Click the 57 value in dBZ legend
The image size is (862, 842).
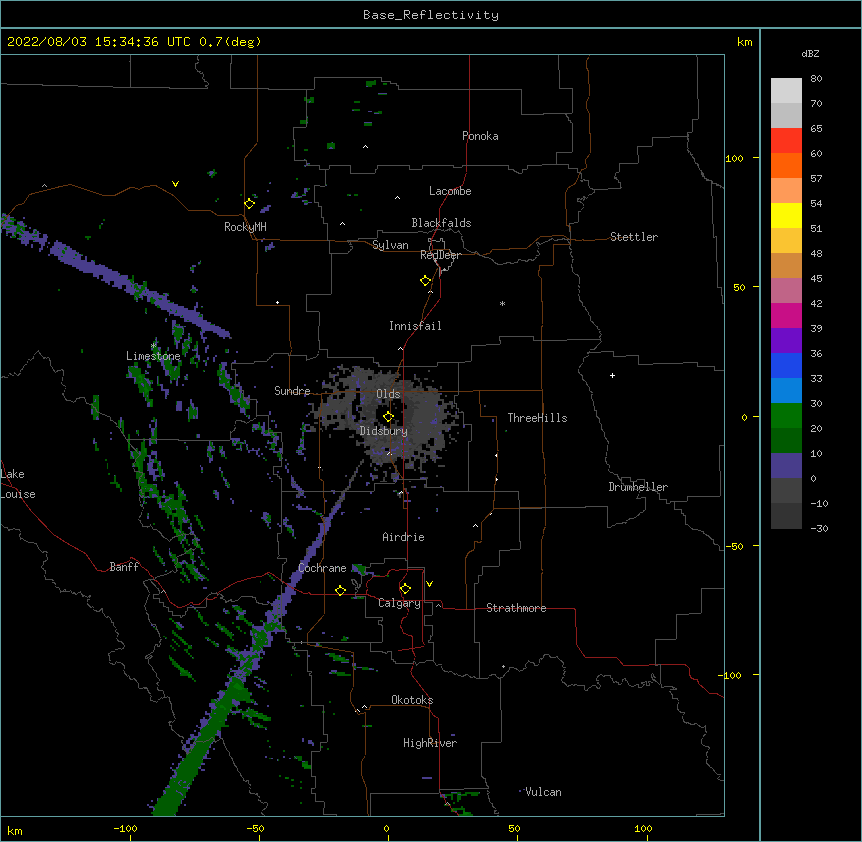[816, 179]
